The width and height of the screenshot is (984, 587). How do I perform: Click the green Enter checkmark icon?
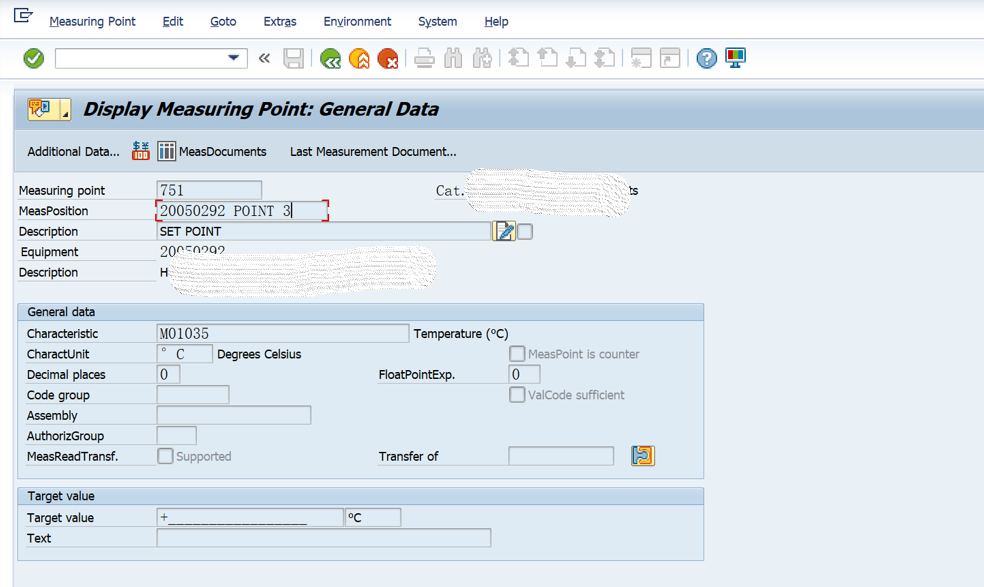pyautogui.click(x=34, y=58)
